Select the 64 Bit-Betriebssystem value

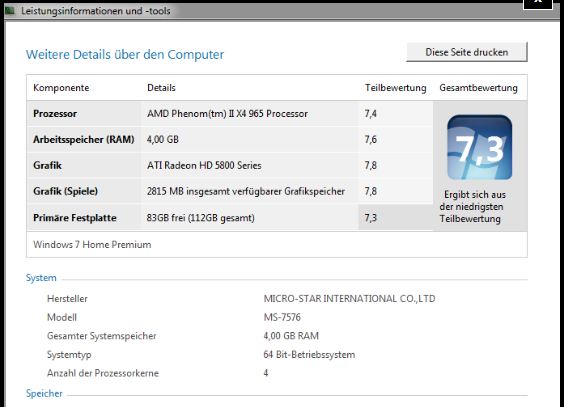(309, 355)
